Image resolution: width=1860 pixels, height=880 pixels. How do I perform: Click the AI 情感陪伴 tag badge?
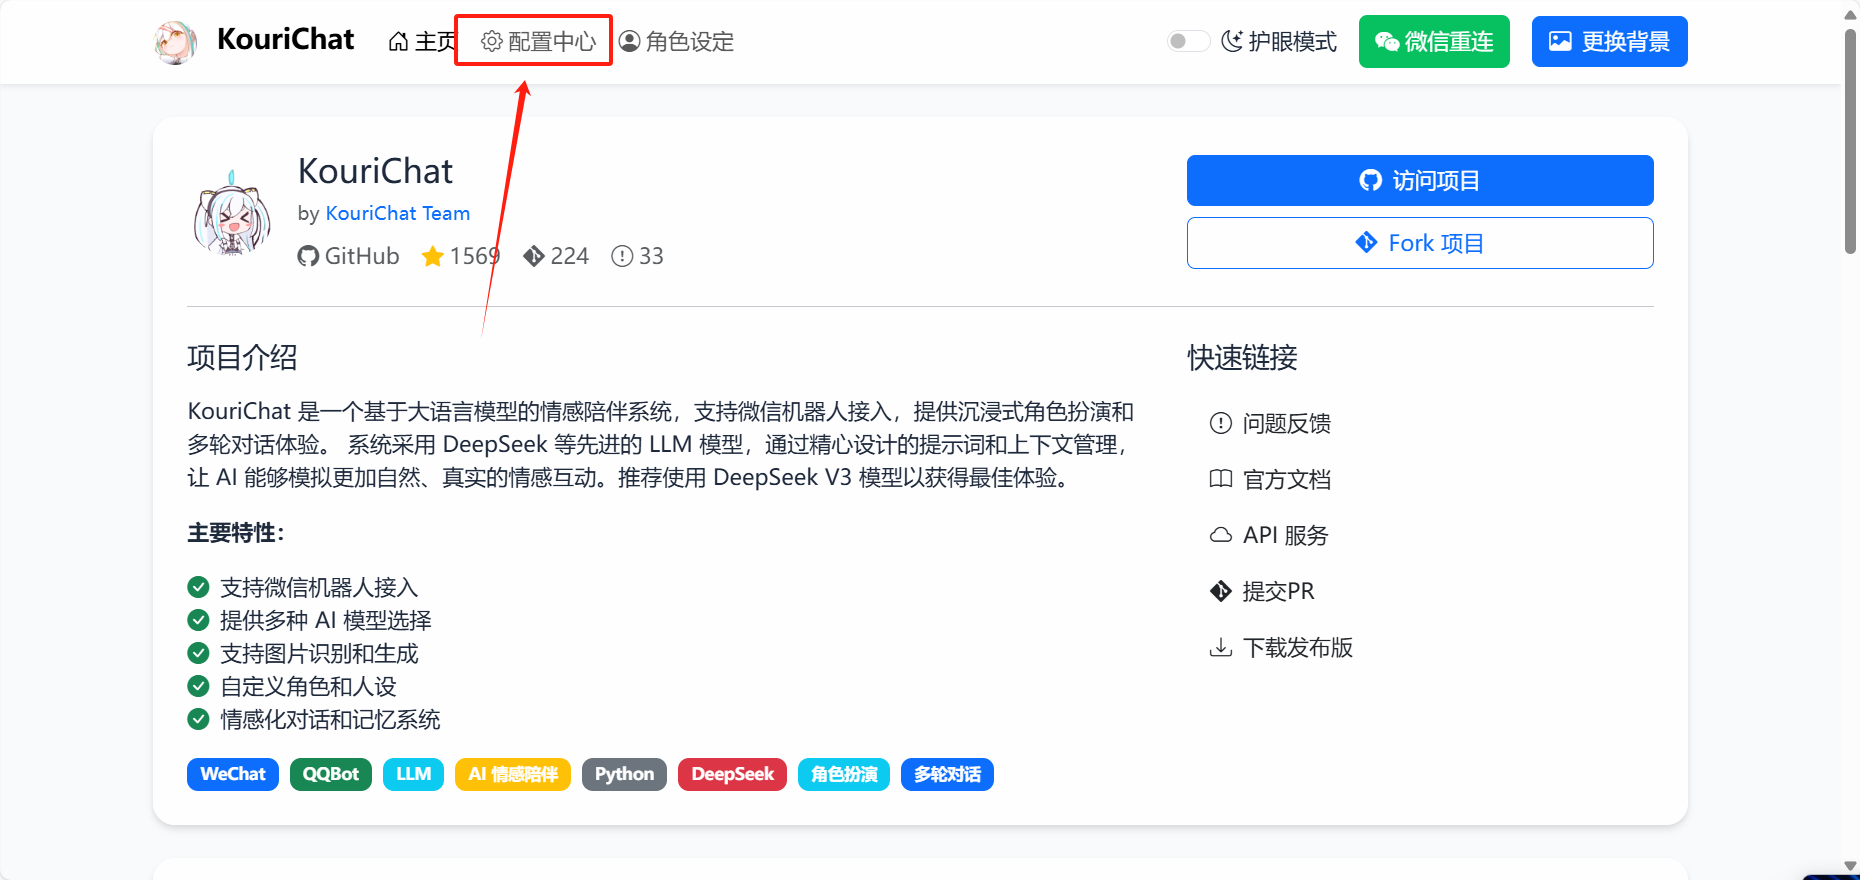(x=513, y=775)
